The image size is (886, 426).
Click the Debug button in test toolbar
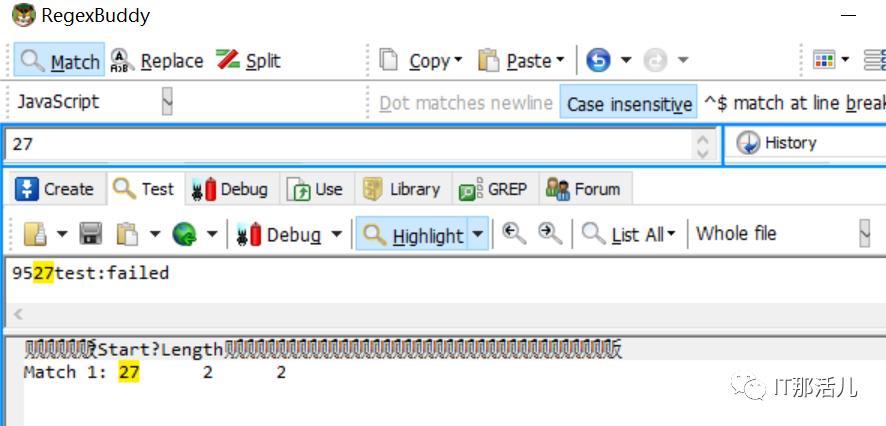[279, 234]
